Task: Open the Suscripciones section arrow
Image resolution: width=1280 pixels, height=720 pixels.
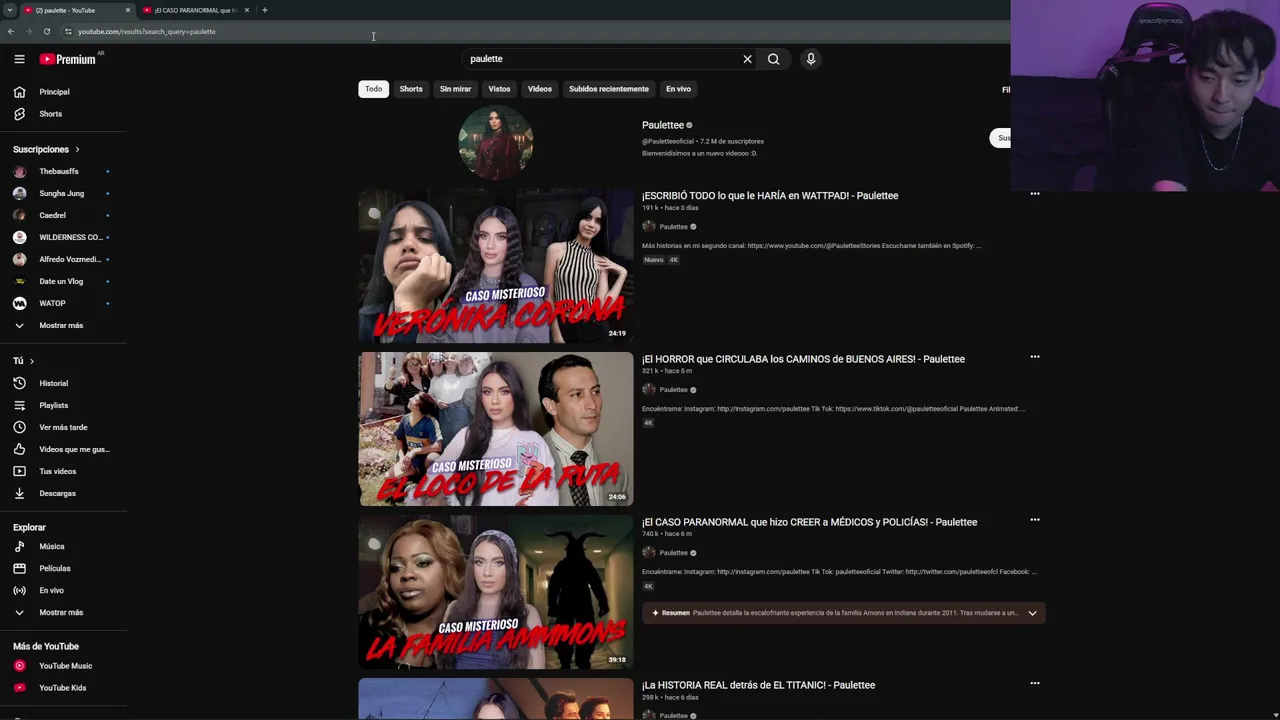Action: (77, 149)
